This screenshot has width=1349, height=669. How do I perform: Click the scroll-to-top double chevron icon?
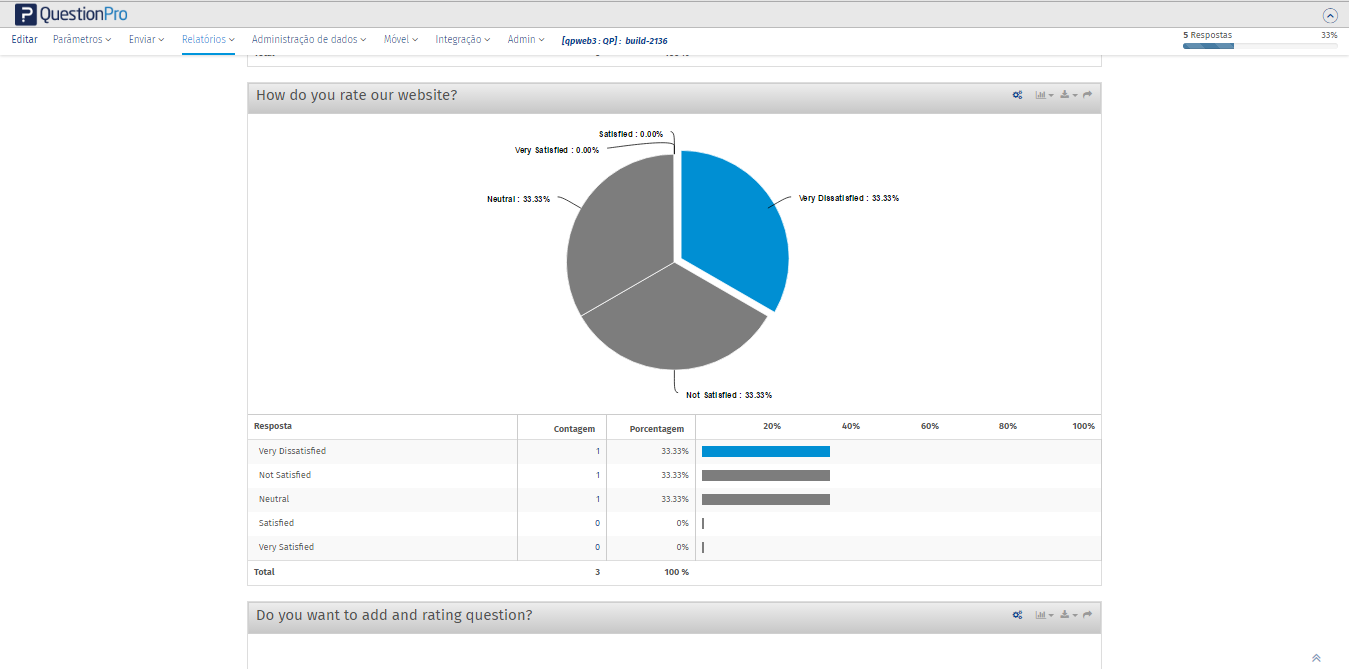coord(1316,658)
